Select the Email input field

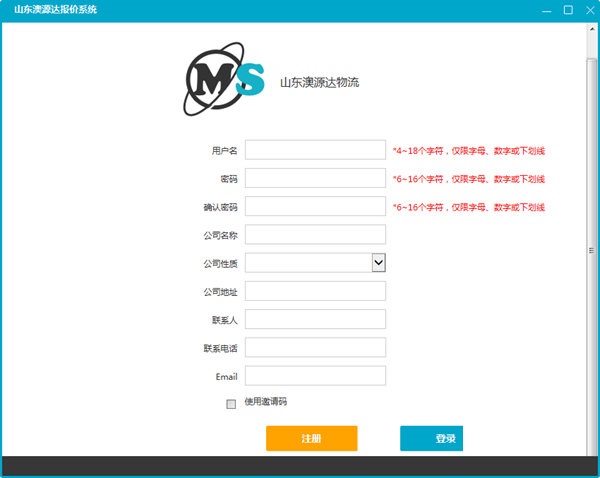click(x=315, y=376)
